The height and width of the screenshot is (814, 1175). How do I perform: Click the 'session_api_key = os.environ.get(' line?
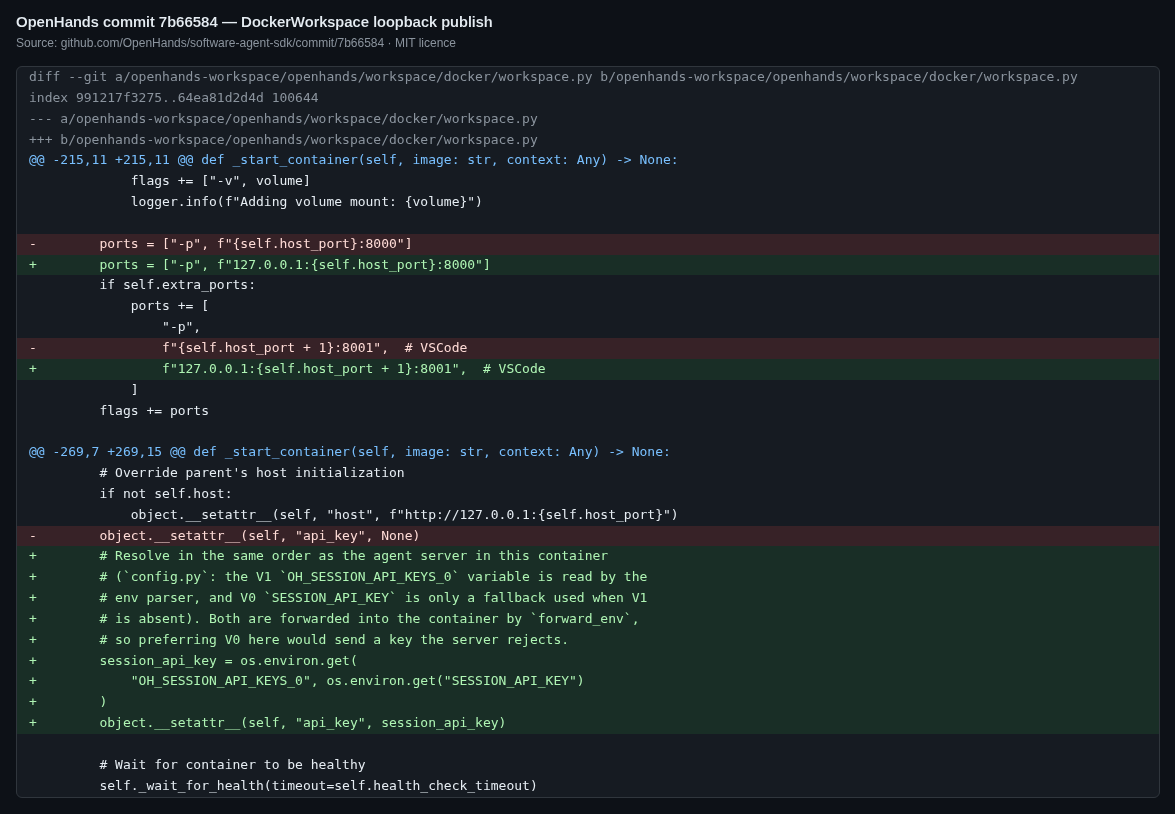588,661
